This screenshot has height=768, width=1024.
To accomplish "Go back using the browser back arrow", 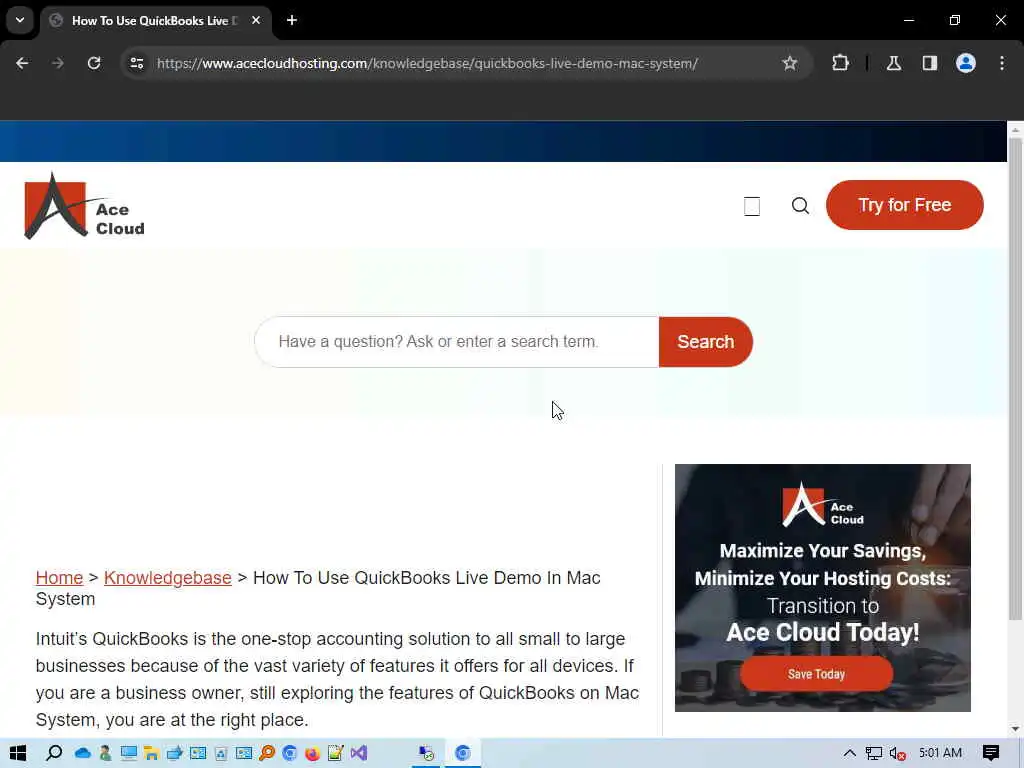I will pos(22,63).
